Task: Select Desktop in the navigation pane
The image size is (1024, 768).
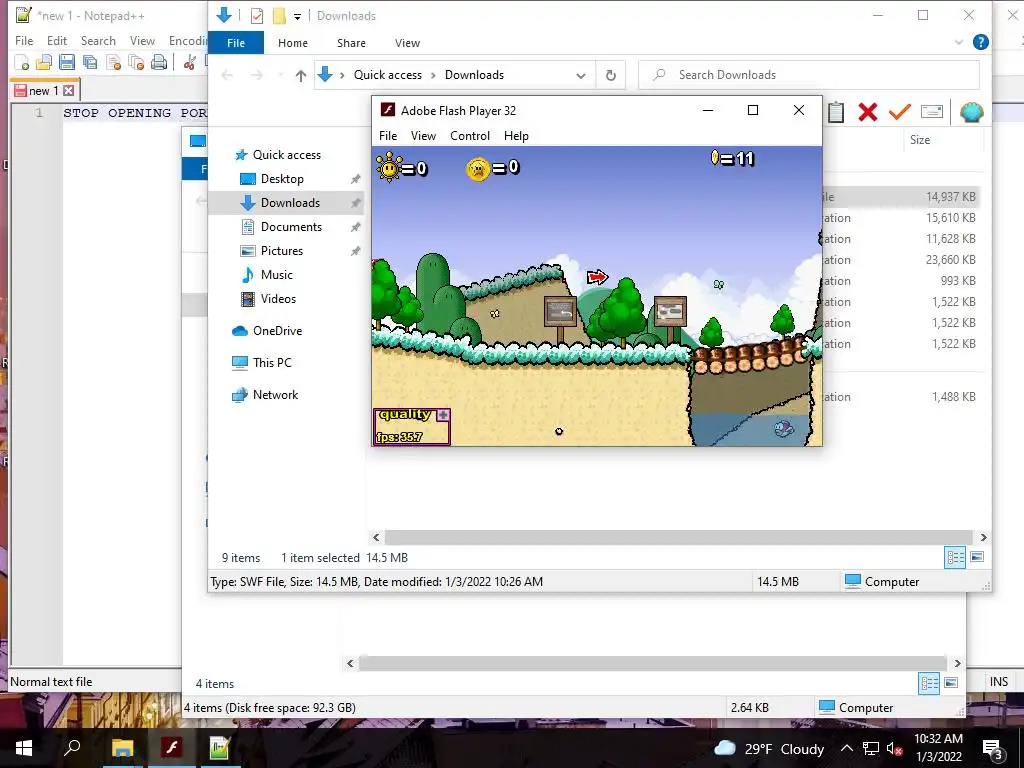Action: [282, 179]
